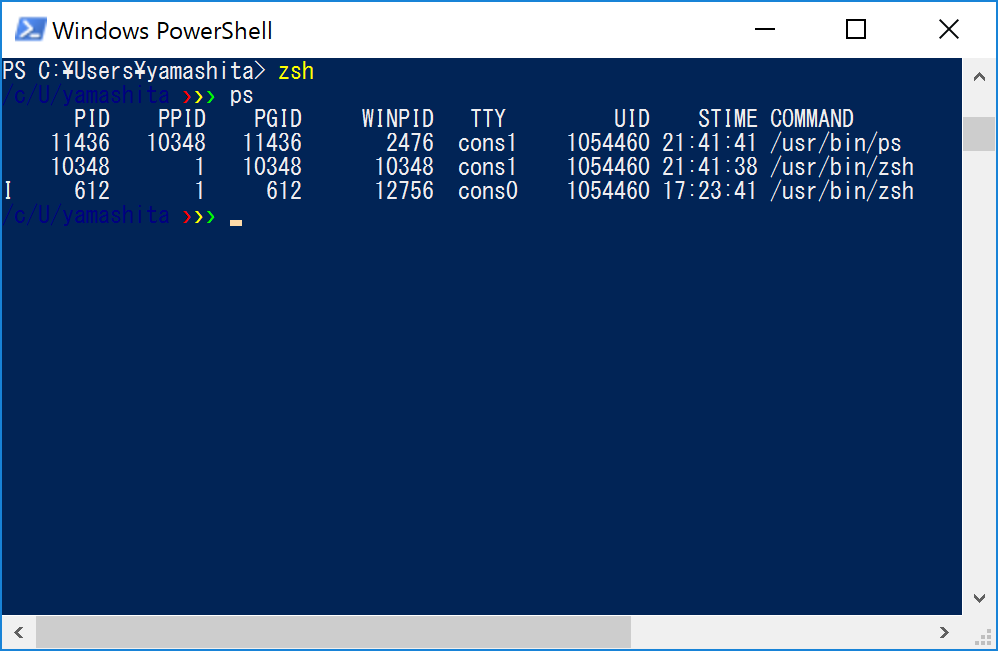Viewport: 998px width, 651px height.
Task: Click the horizontal scrollbar thumb
Action: click(334, 632)
